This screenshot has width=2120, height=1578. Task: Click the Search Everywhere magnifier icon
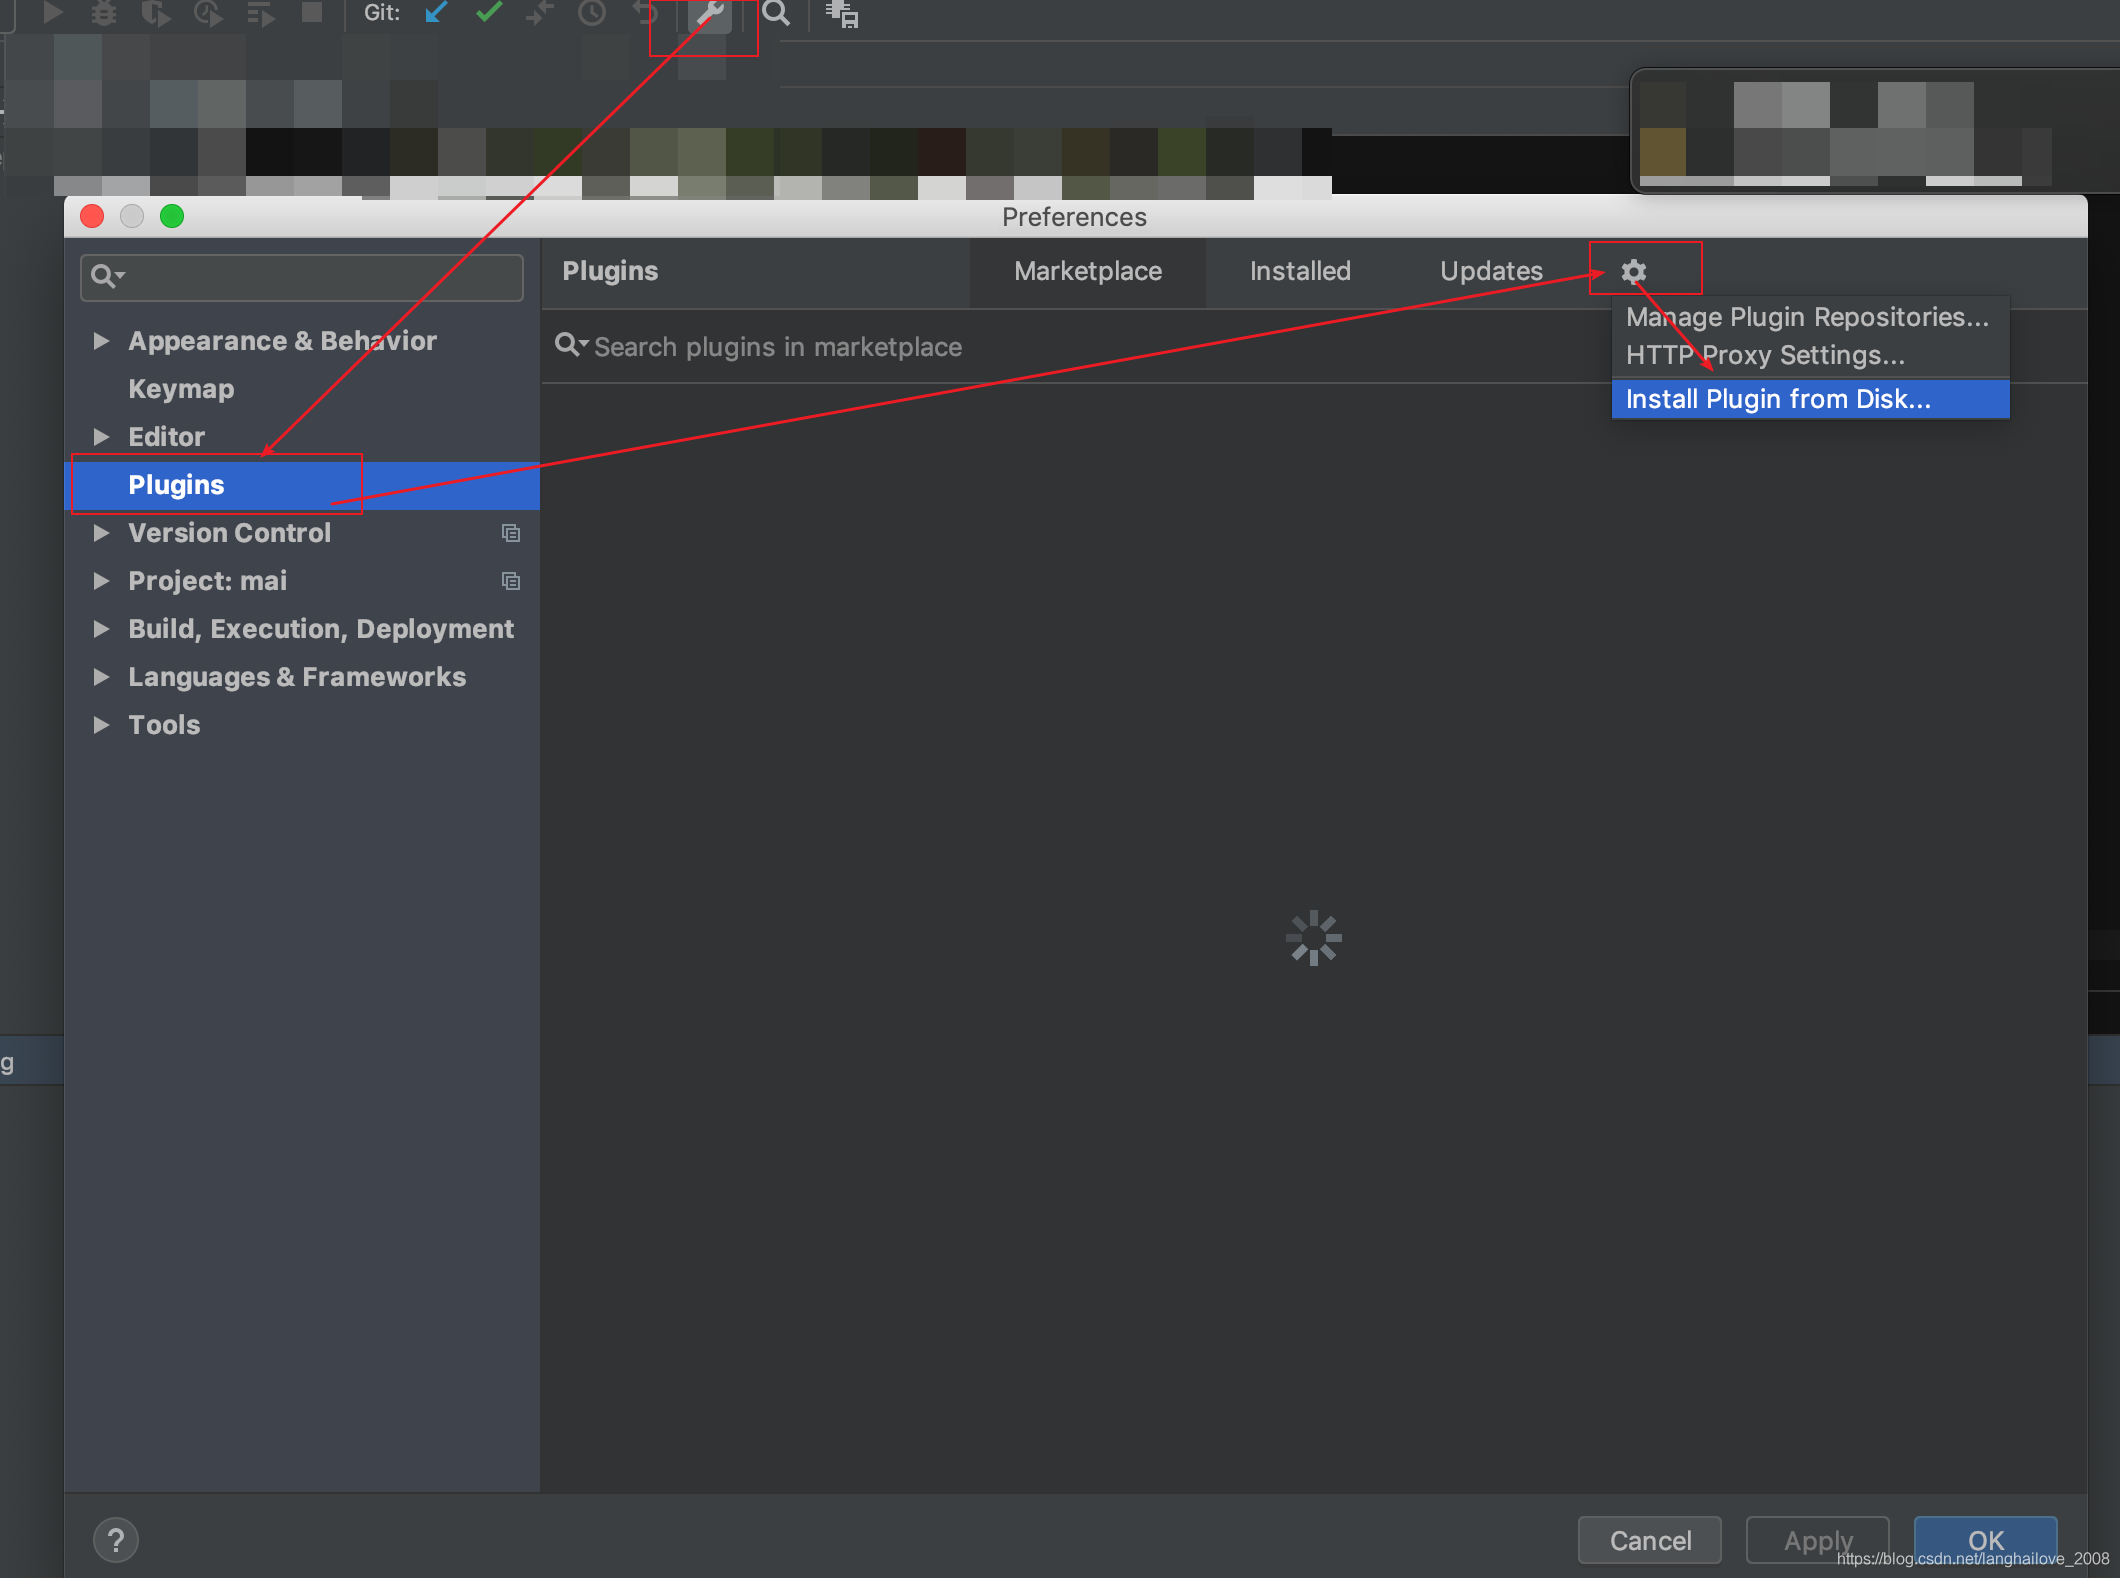(x=776, y=13)
